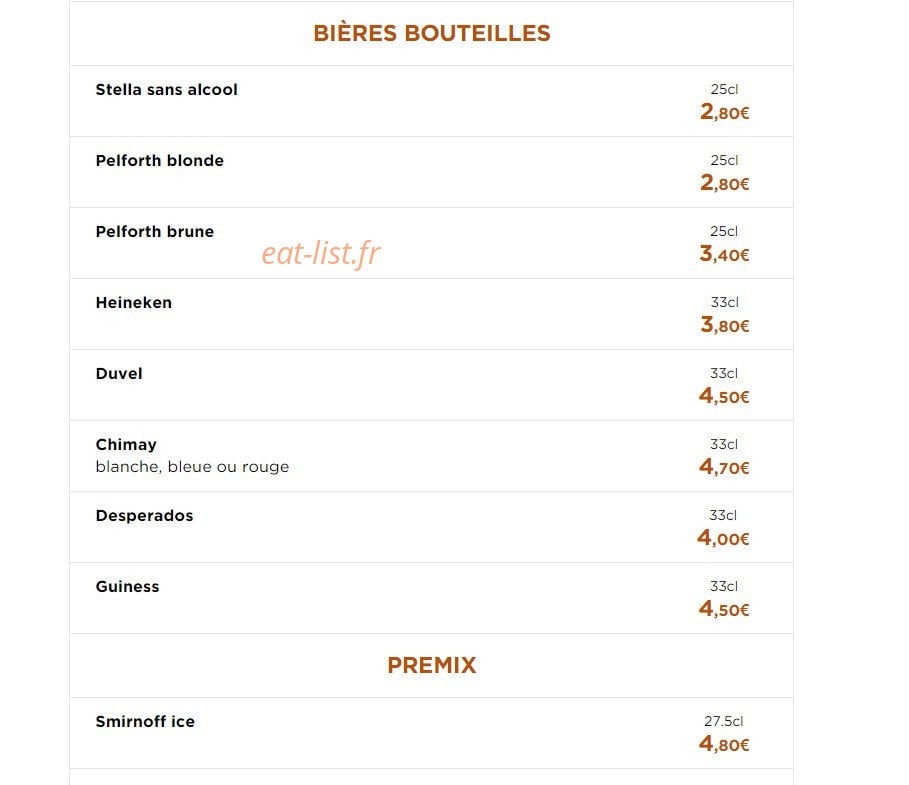Click the 4,80€ Smirnoff ice price
The height and width of the screenshot is (785, 909).
tap(724, 743)
